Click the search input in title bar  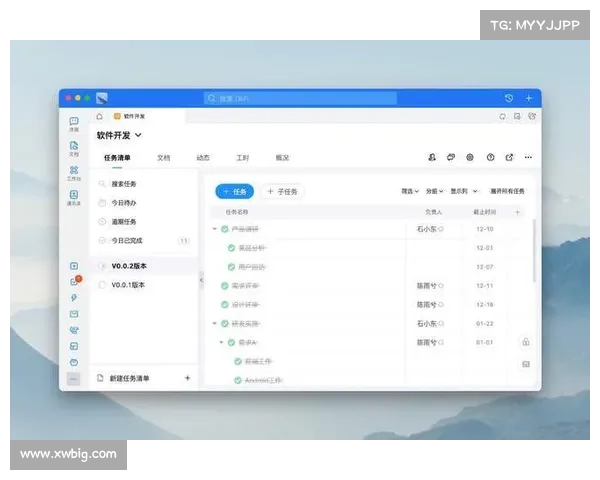300,98
